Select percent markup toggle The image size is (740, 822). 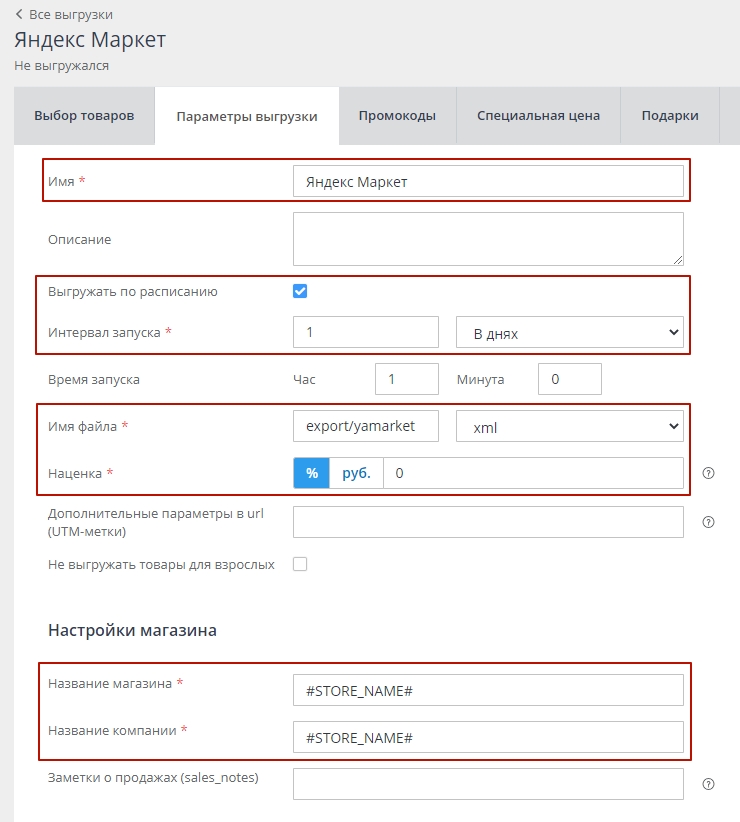click(x=312, y=473)
